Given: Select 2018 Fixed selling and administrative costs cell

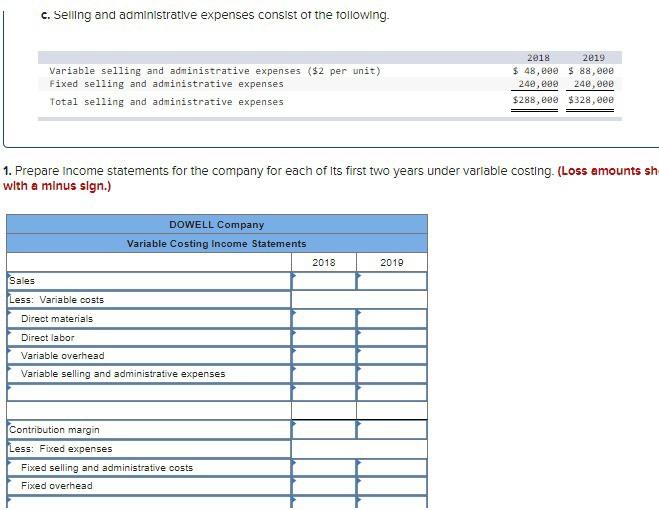Looking at the screenshot, I should tap(324, 468).
